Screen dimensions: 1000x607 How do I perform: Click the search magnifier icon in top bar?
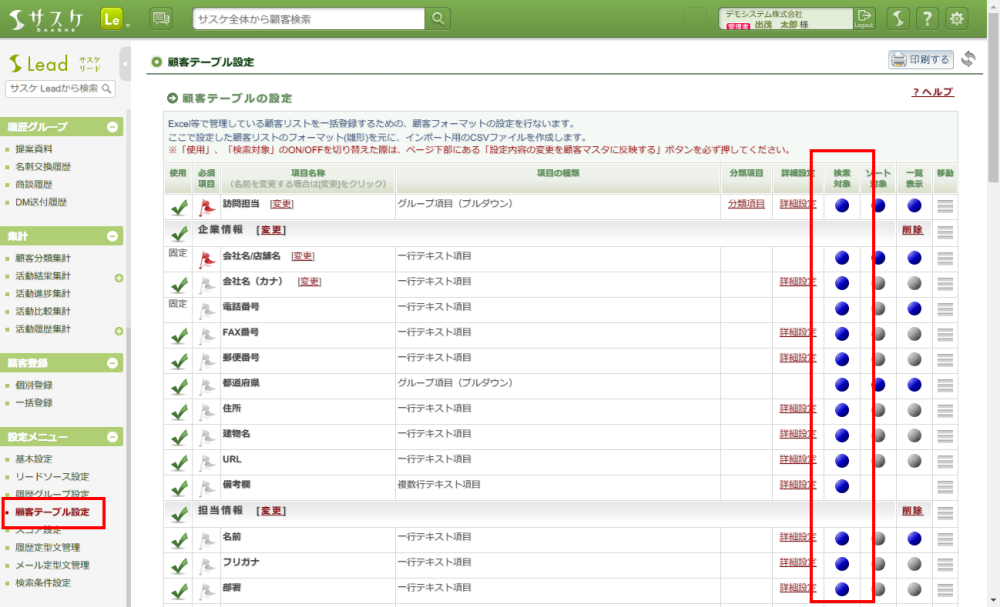point(438,19)
